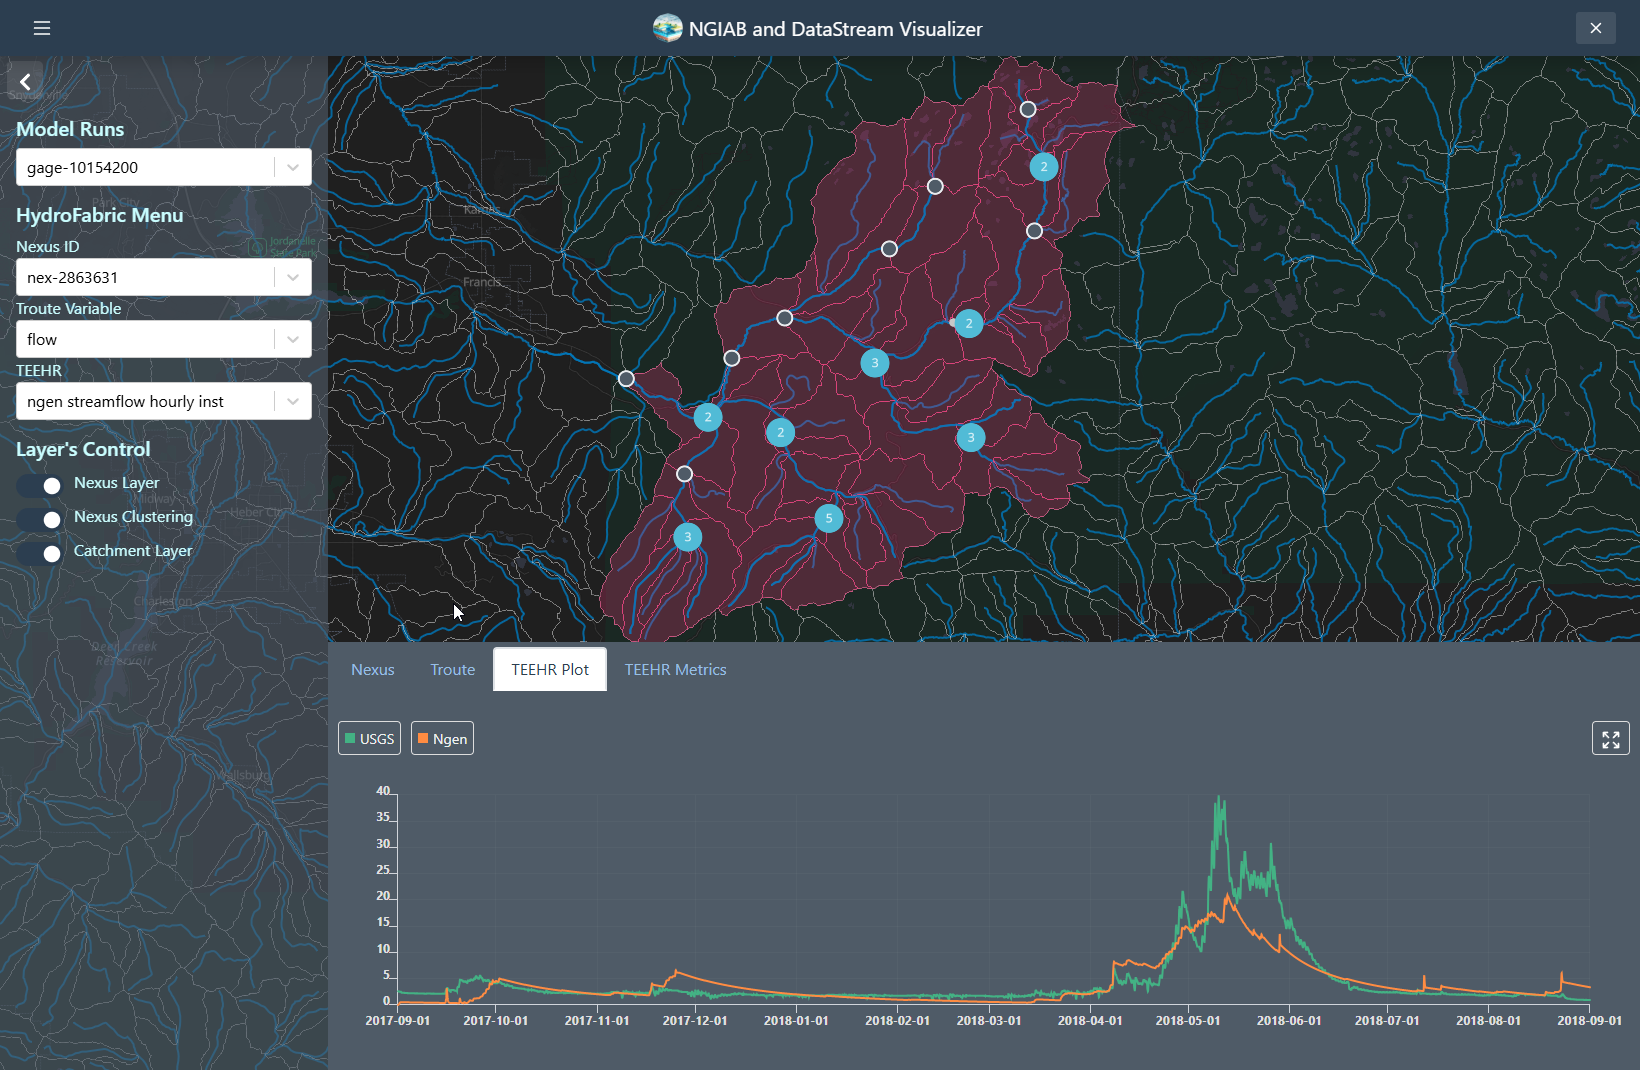This screenshot has width=1640, height=1070.
Task: Hide the USGS series via its legend button
Action: pyautogui.click(x=369, y=738)
